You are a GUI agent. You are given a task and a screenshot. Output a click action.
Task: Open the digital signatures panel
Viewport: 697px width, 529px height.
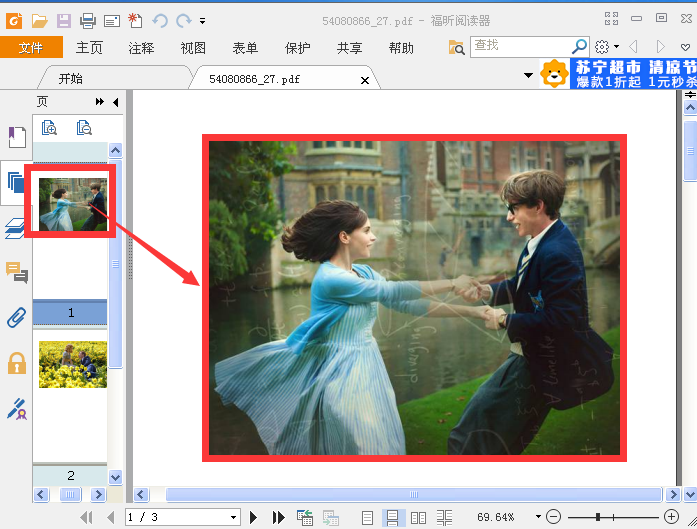(x=17, y=409)
